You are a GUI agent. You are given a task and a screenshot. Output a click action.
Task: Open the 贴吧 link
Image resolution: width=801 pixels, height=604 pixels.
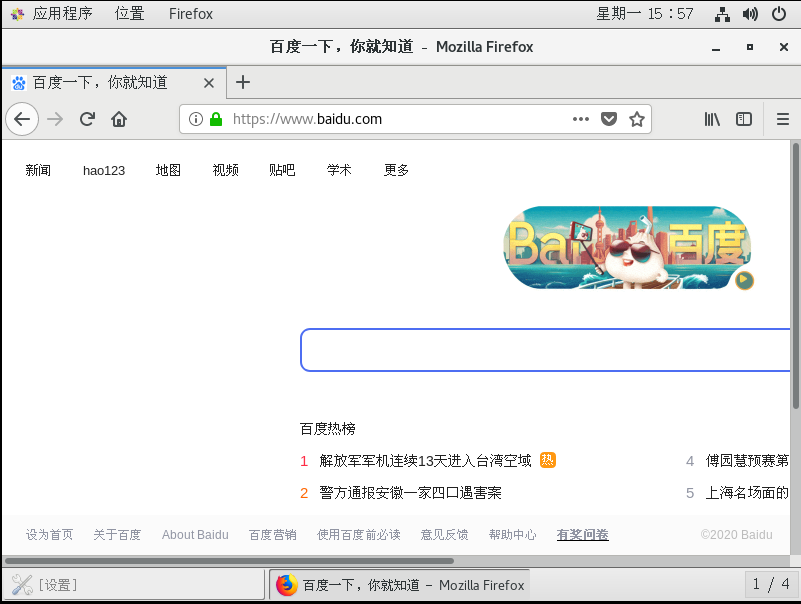click(x=282, y=170)
